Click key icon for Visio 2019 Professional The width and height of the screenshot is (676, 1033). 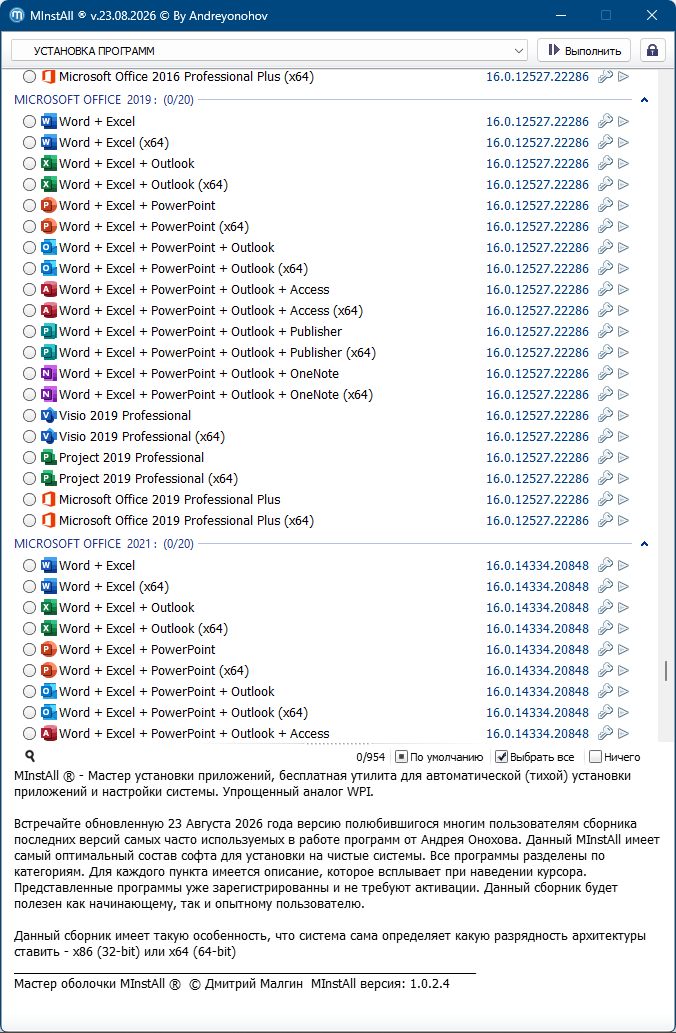[605, 416]
